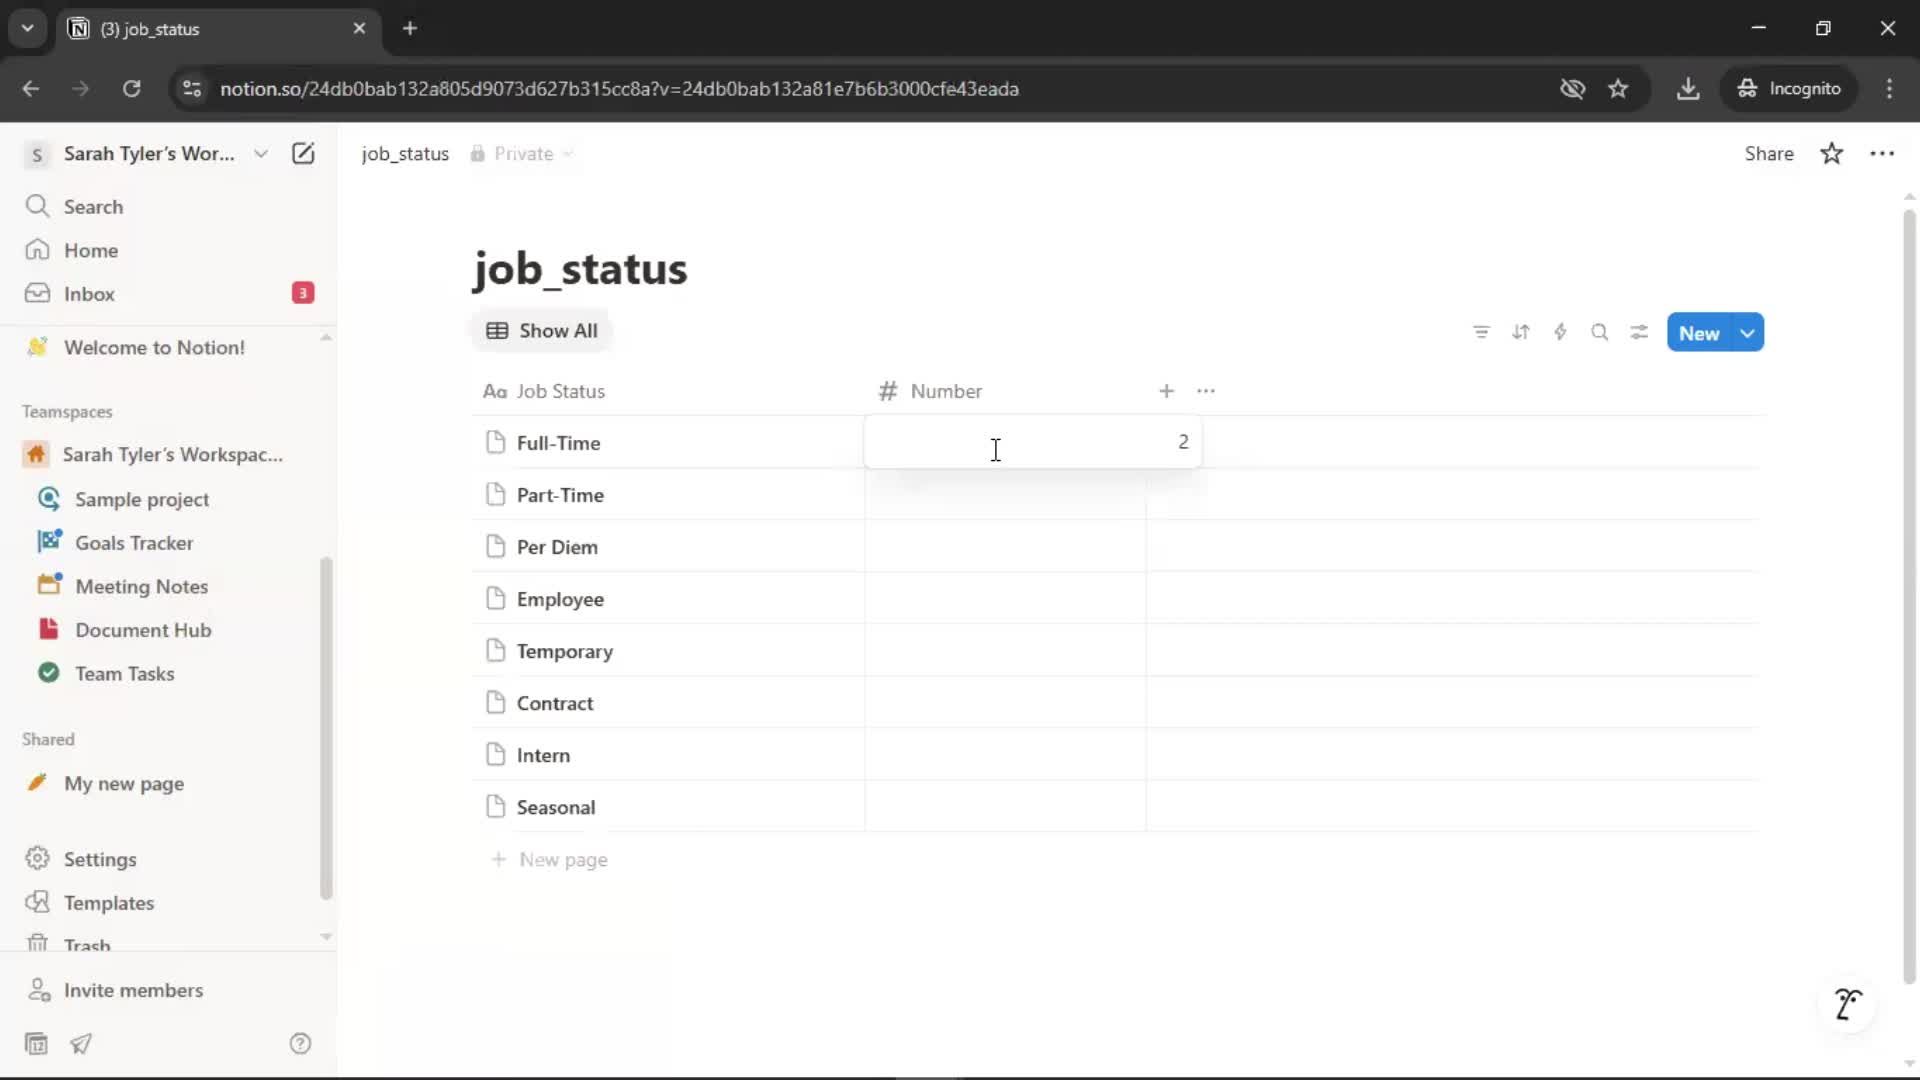Select the Show All view tab
The height and width of the screenshot is (1080, 1920).
click(542, 331)
